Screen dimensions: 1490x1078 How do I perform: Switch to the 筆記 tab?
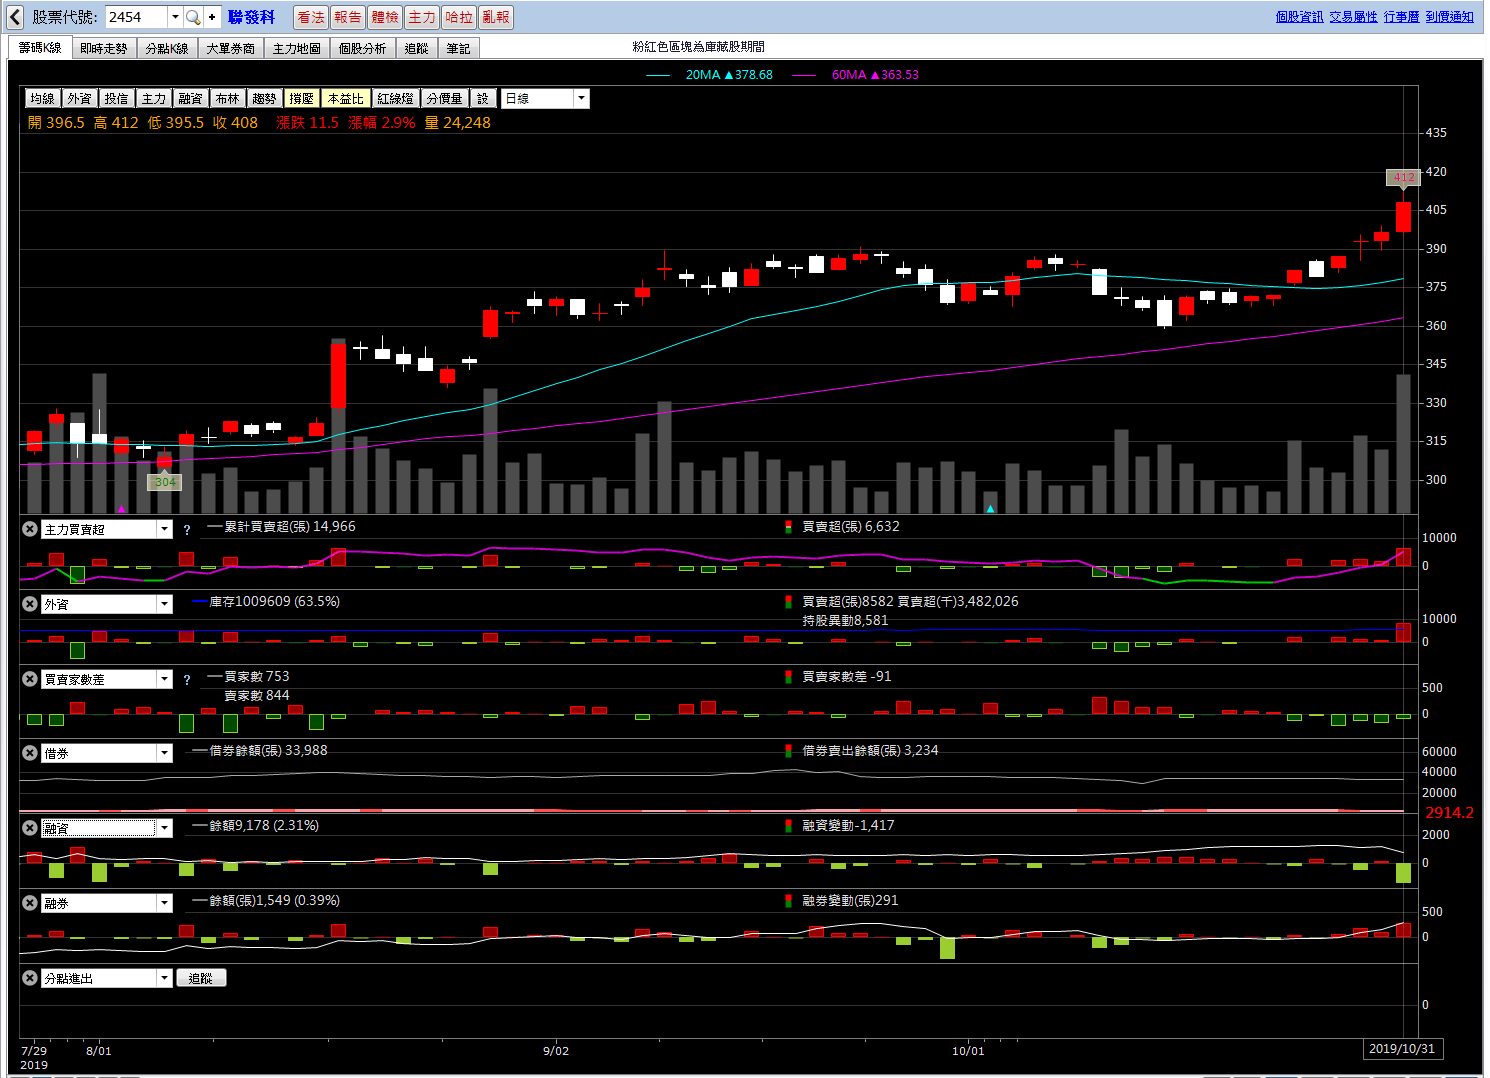pyautogui.click(x=459, y=48)
